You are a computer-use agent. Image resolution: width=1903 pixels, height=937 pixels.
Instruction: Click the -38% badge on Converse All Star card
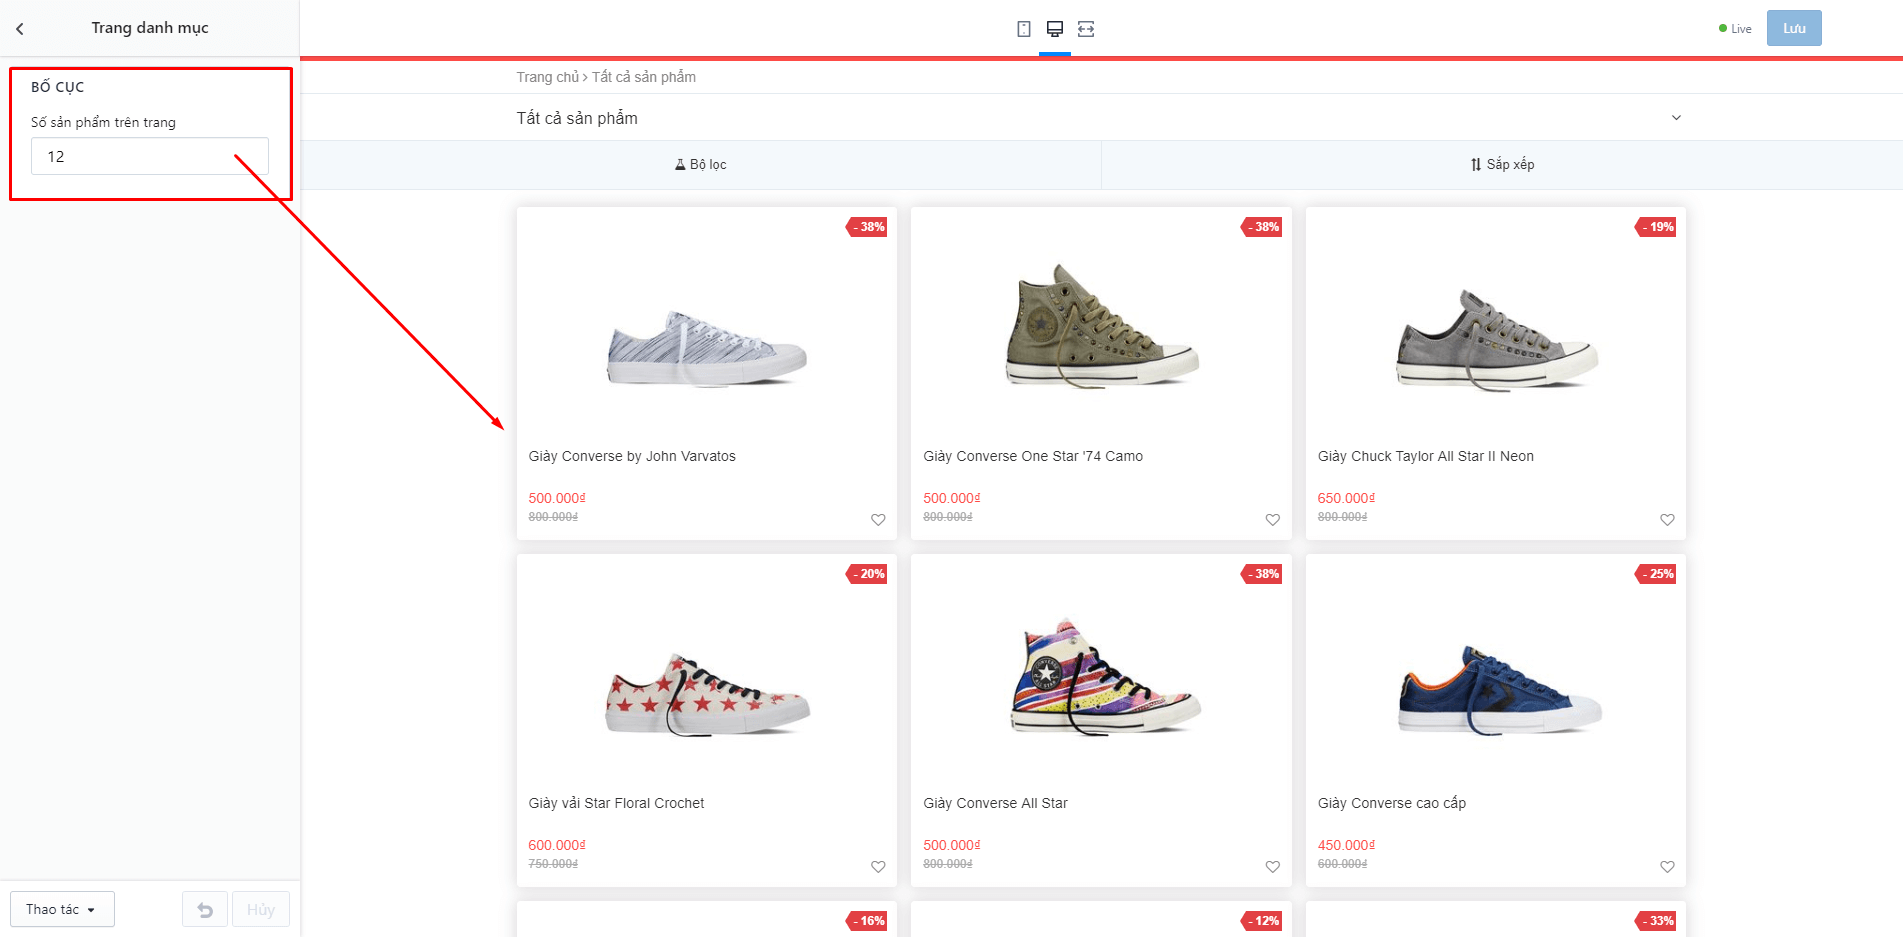coord(1263,574)
